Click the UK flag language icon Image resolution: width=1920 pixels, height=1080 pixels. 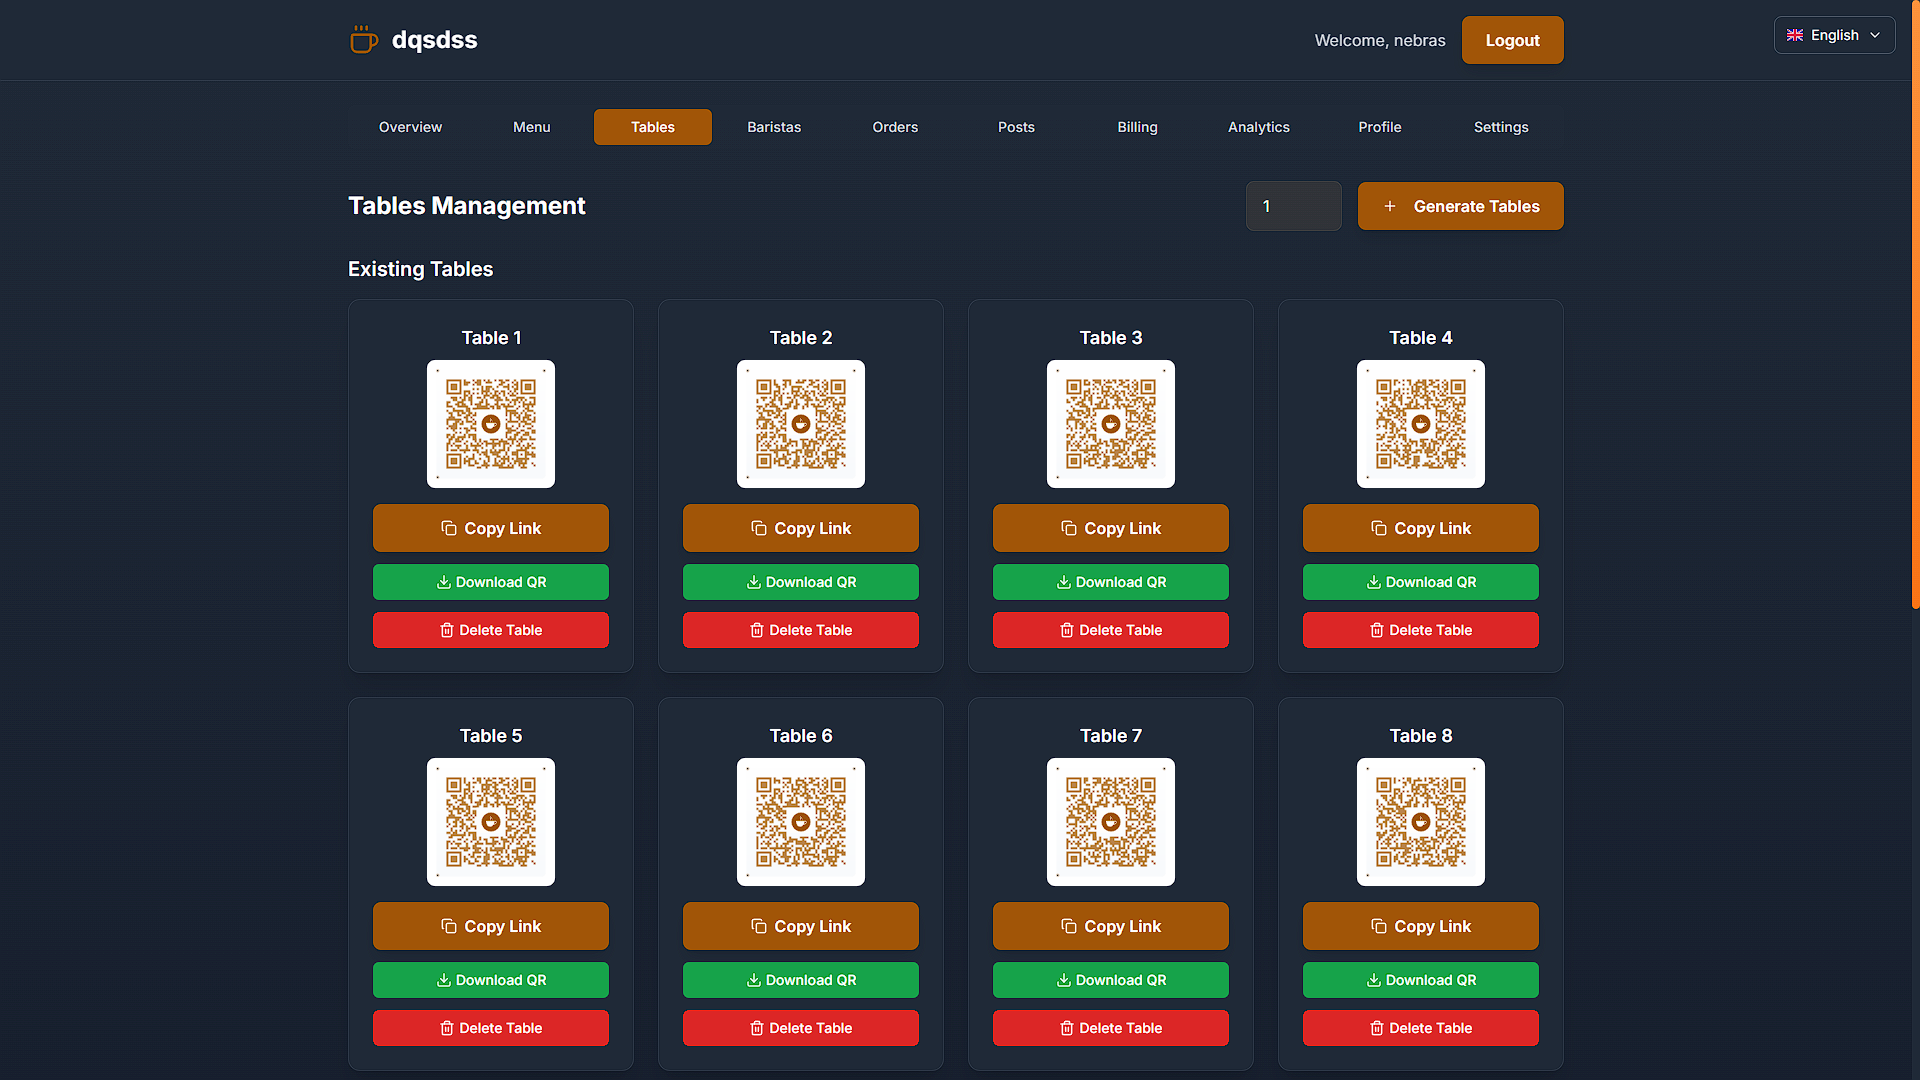pos(1795,35)
